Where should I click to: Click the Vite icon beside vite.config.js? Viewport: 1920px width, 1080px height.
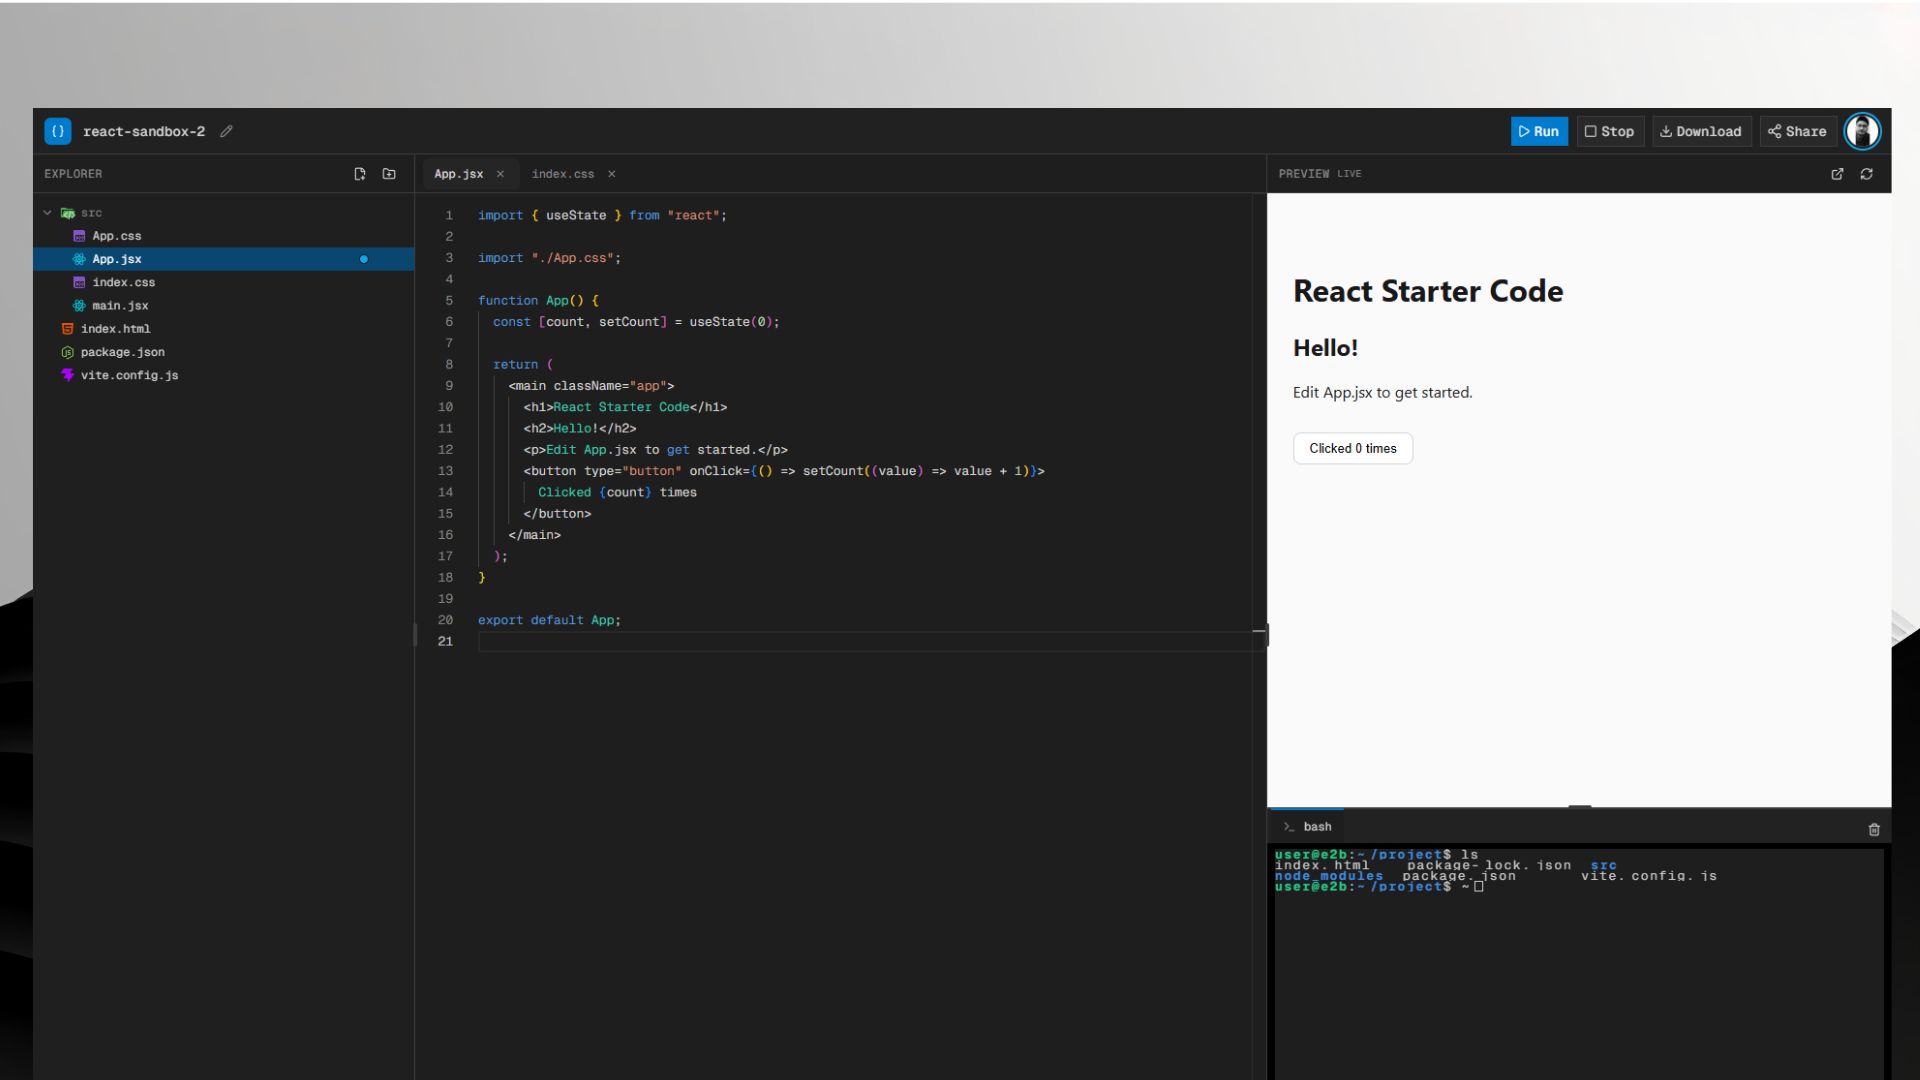[67, 375]
